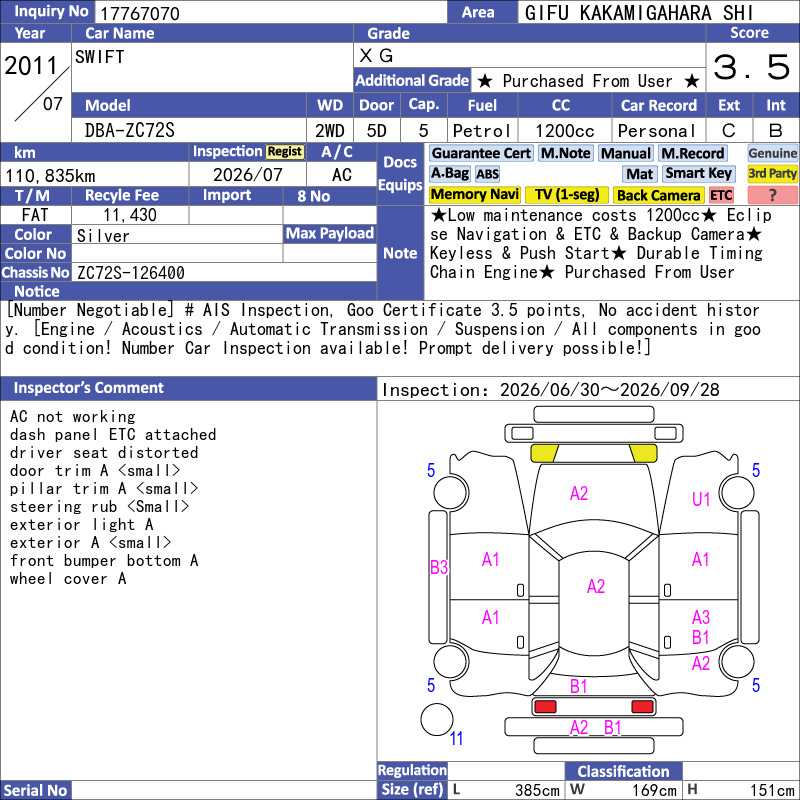Click the pink question mark badge
Image resolution: width=800 pixels, height=800 pixels.
point(772,195)
